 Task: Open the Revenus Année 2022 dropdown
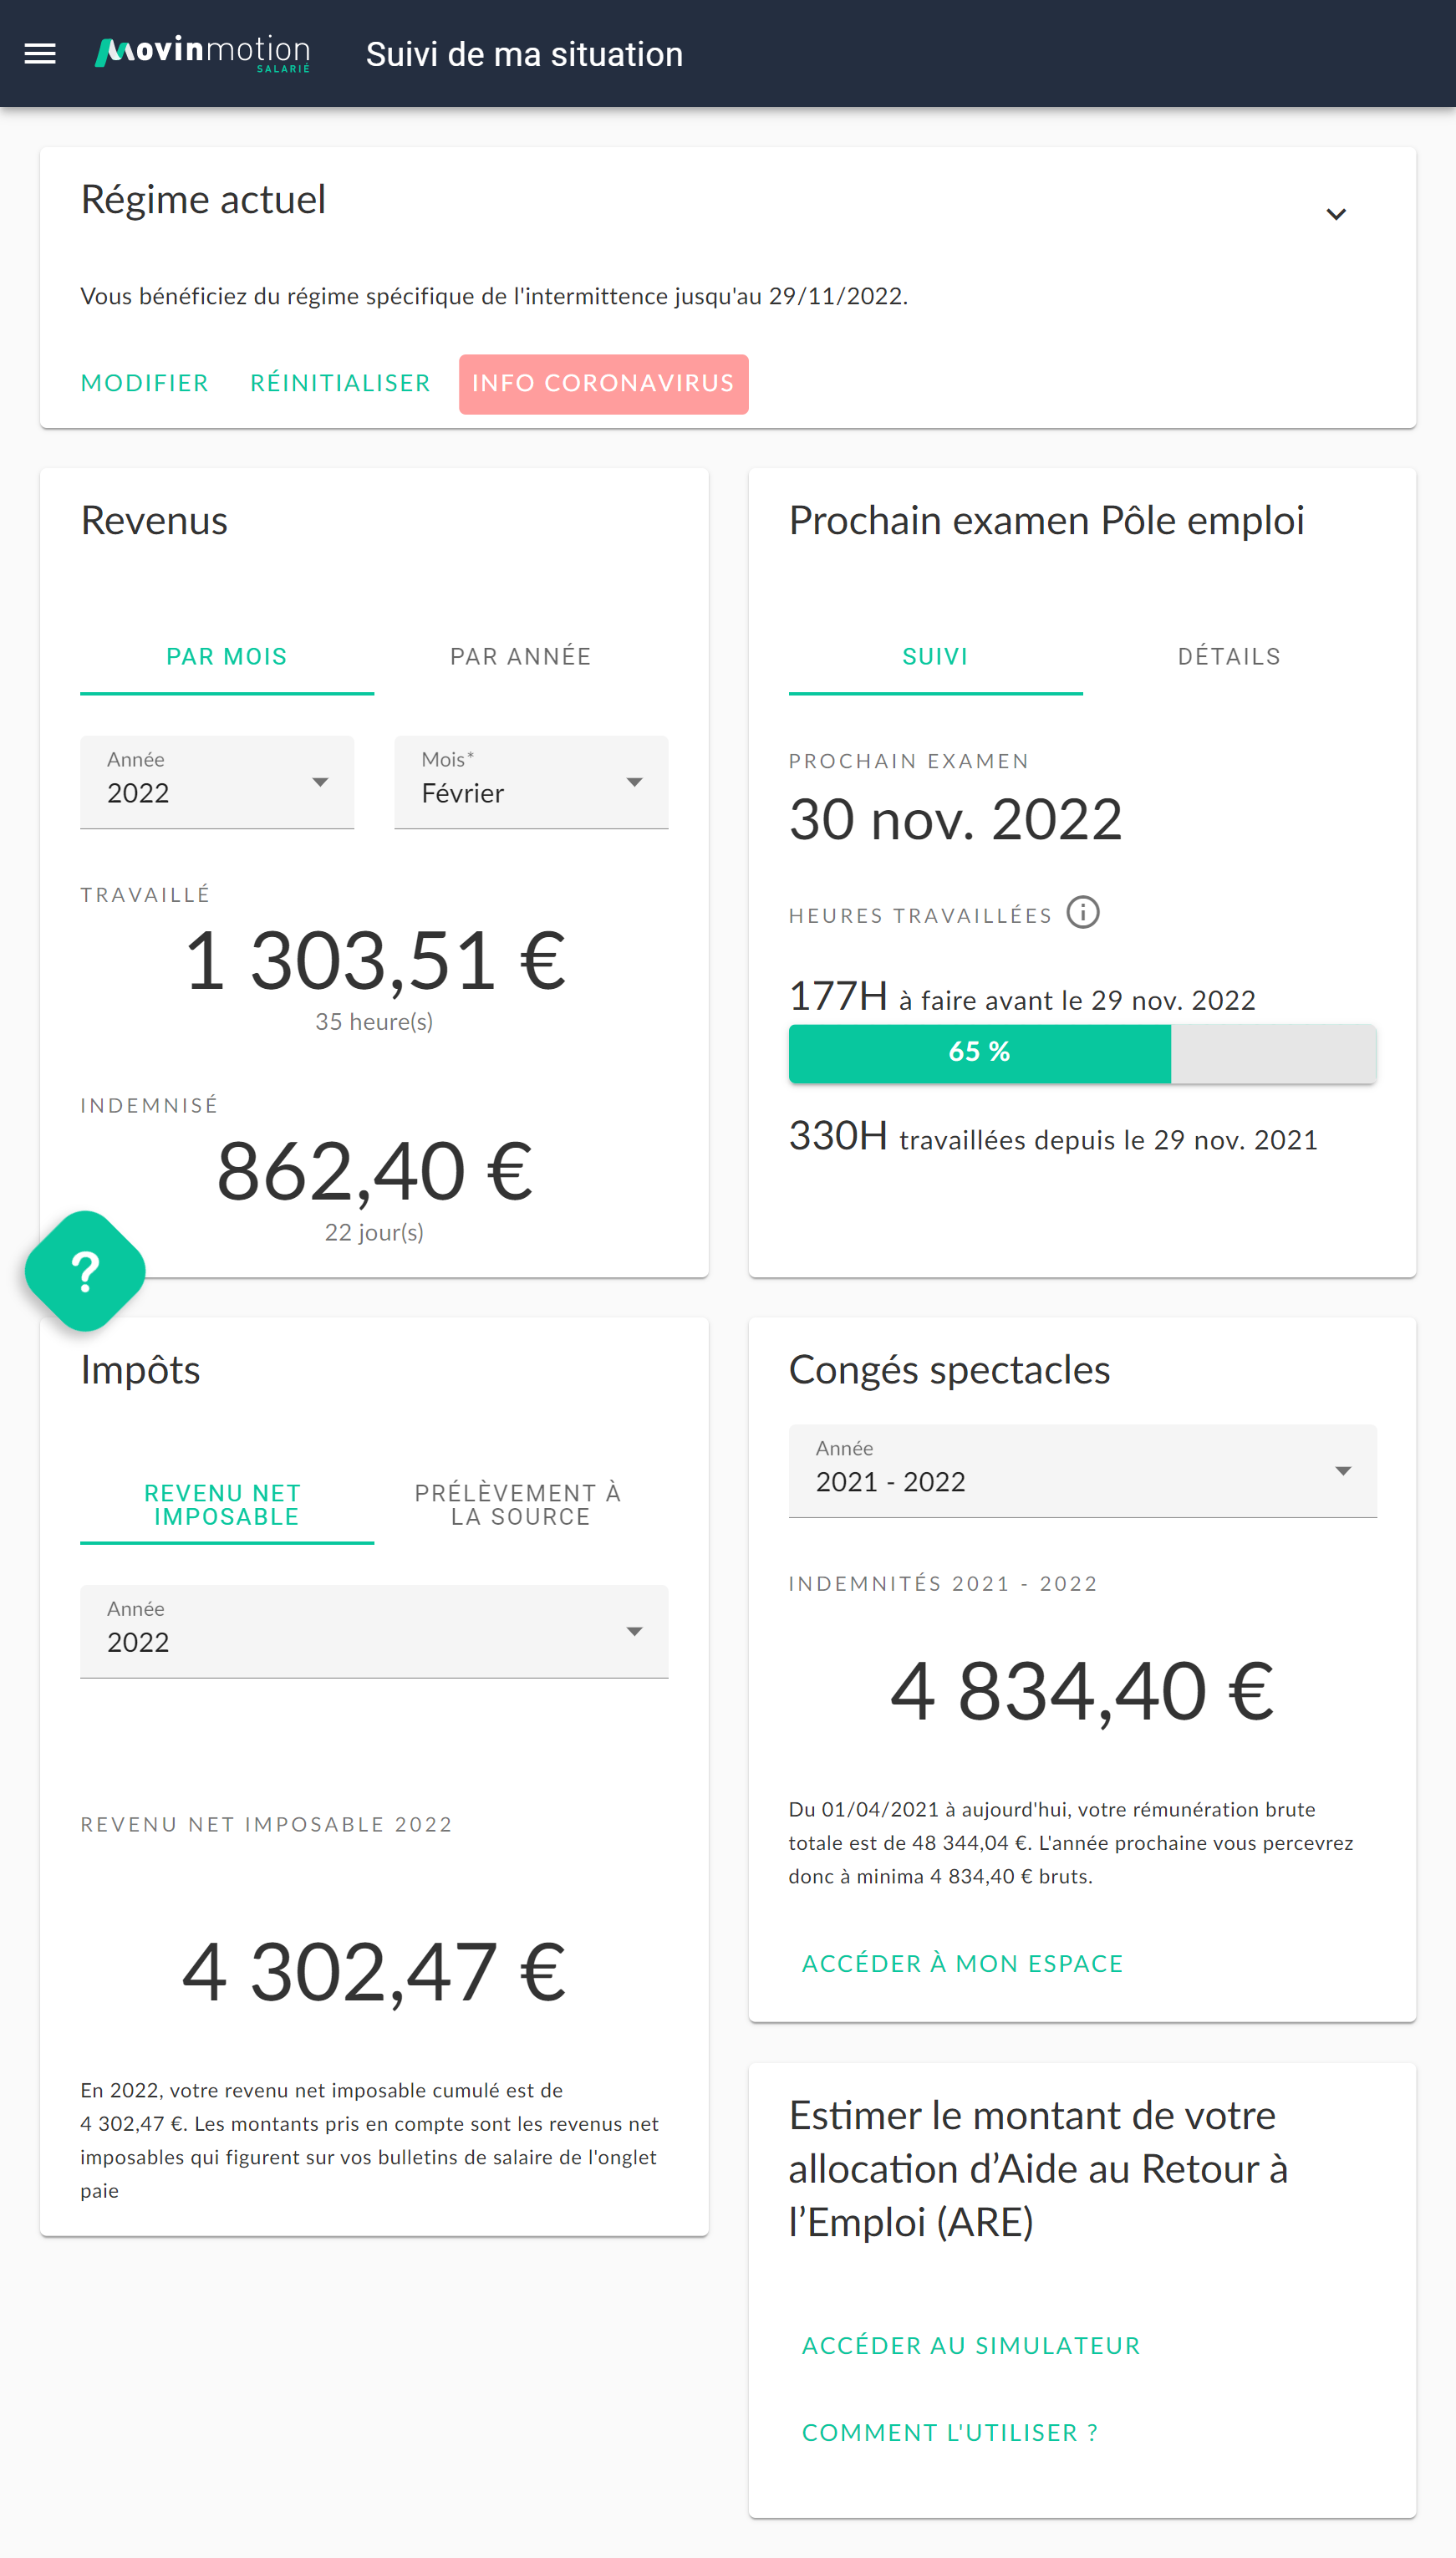[217, 782]
